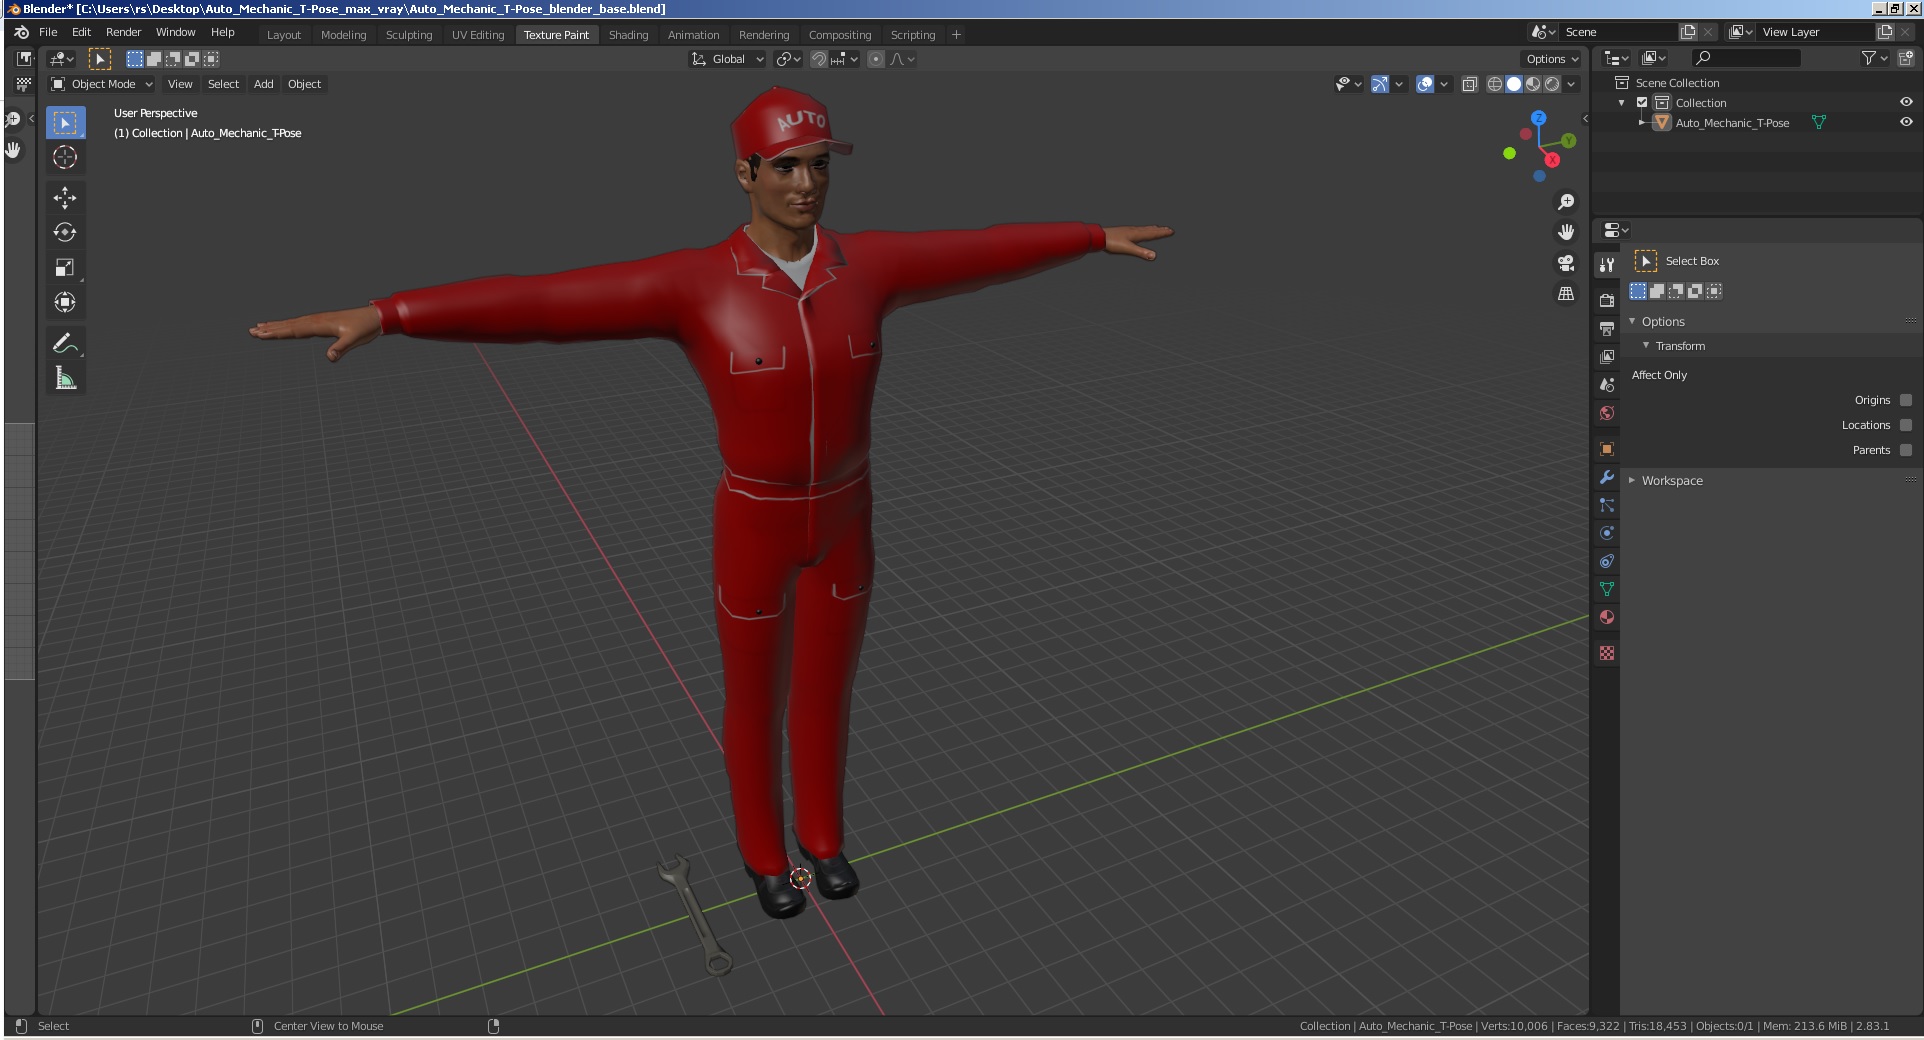Click the View Layer name field
Screen dimensions: 1924x1040
click(x=1814, y=32)
